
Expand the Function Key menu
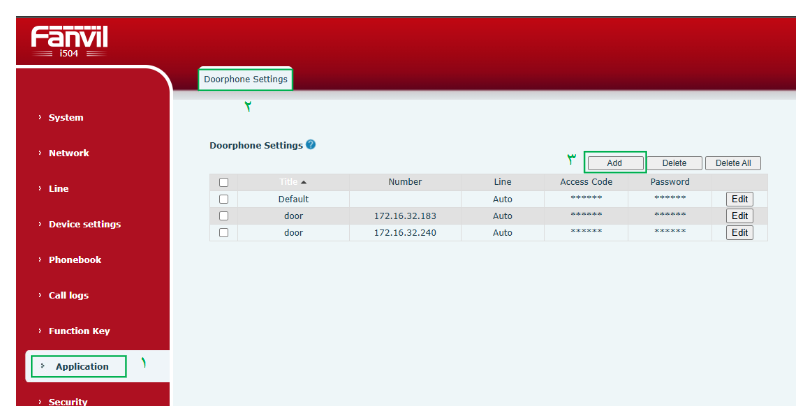[x=79, y=331]
